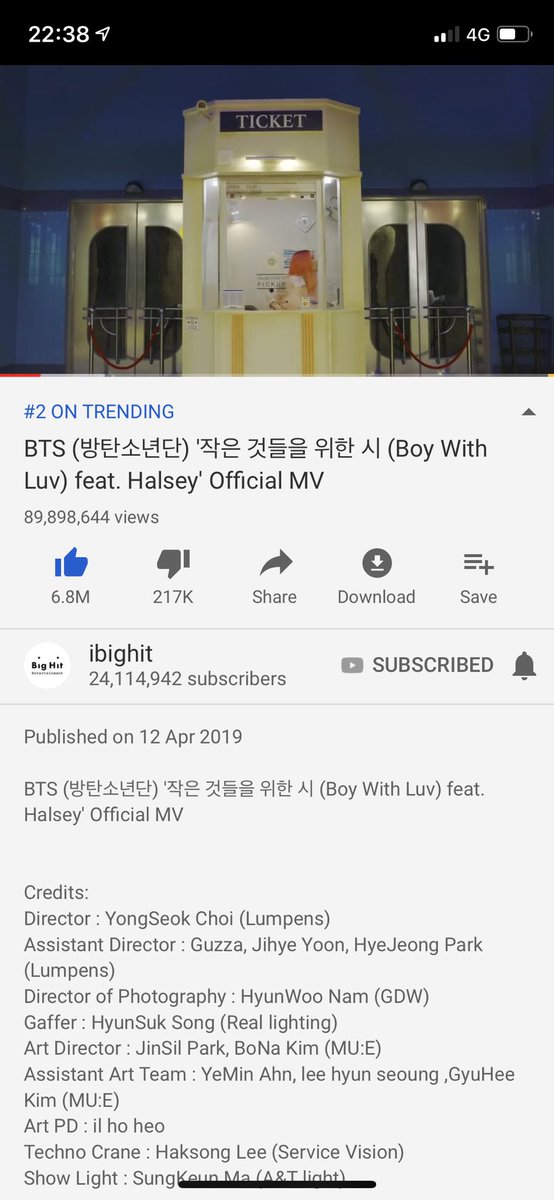This screenshot has width=554, height=1200.
Task: Tap the Save to playlist icon
Action: tap(478, 564)
